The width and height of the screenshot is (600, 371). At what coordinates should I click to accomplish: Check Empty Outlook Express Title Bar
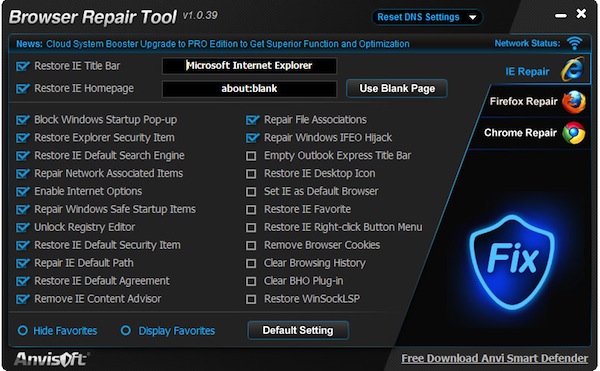[x=251, y=156]
